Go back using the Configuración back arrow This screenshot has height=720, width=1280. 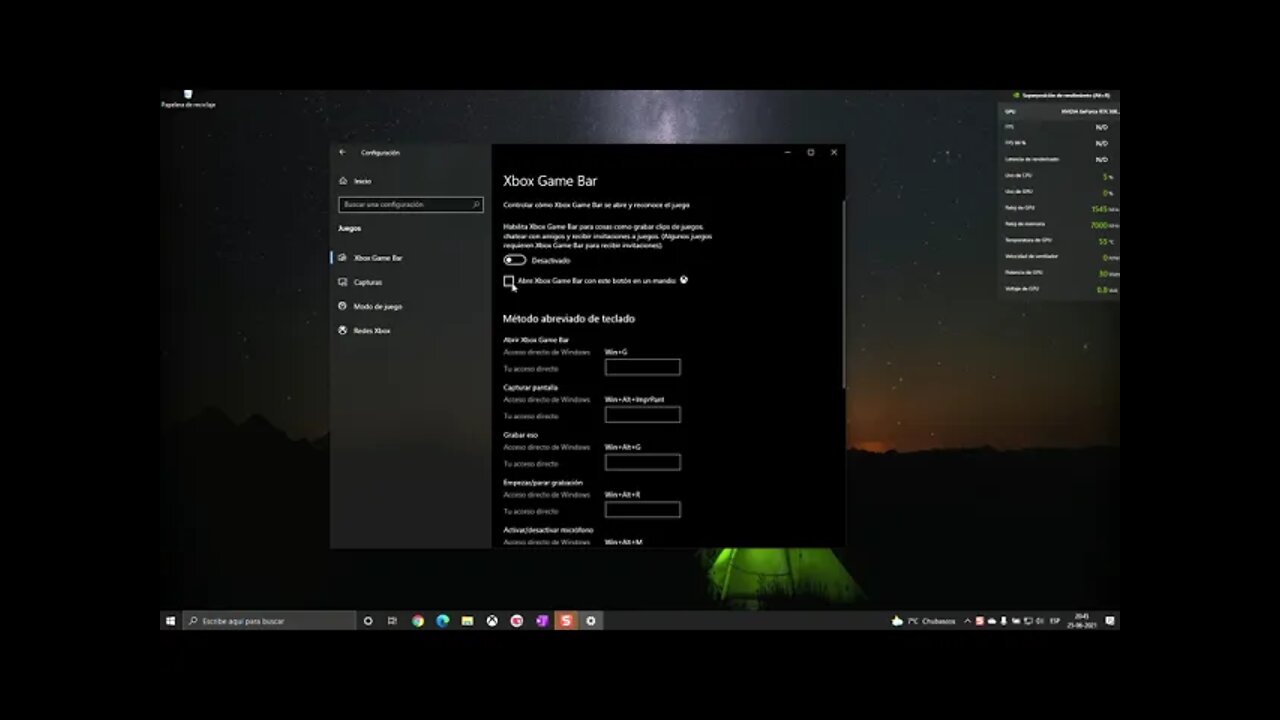342,152
